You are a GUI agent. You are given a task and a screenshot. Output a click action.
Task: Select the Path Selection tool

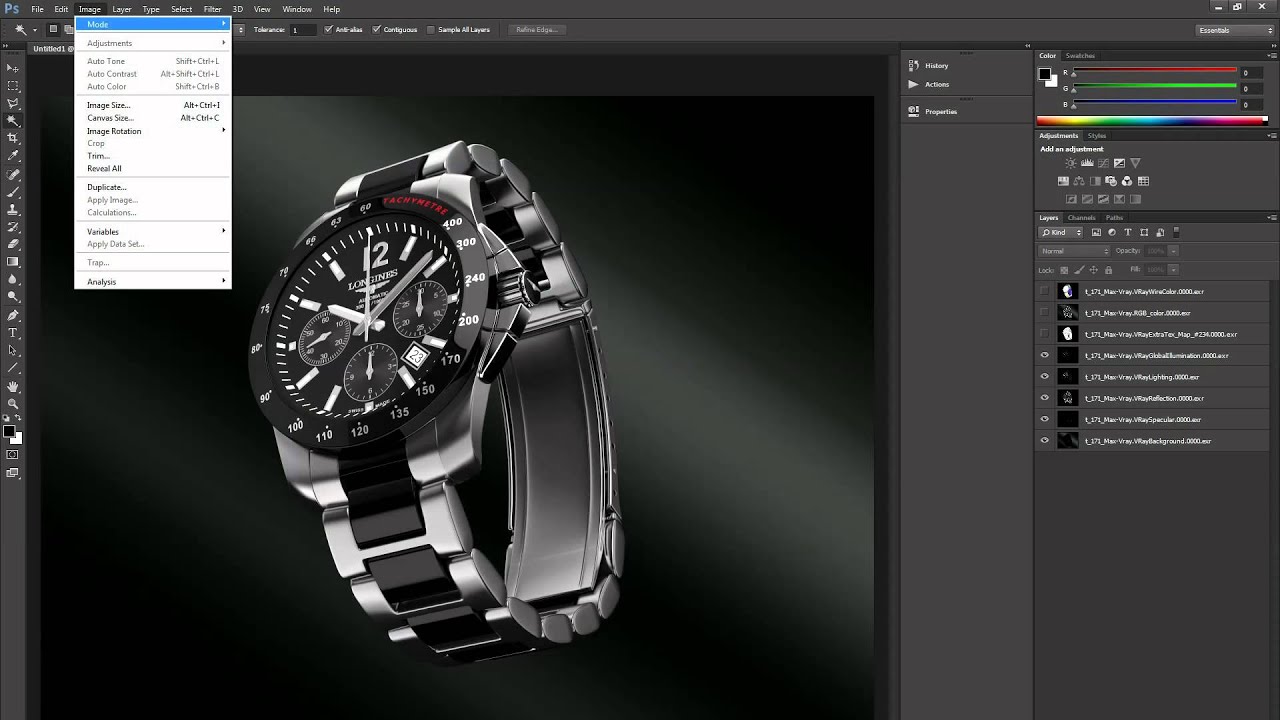[13, 350]
